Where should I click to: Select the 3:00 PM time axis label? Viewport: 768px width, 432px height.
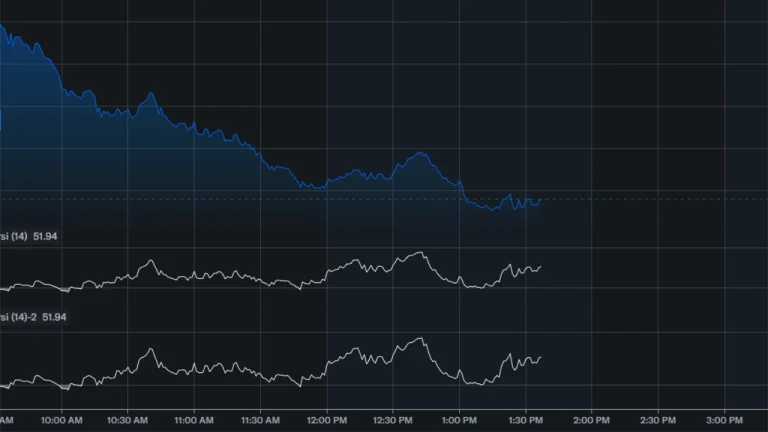723,419
